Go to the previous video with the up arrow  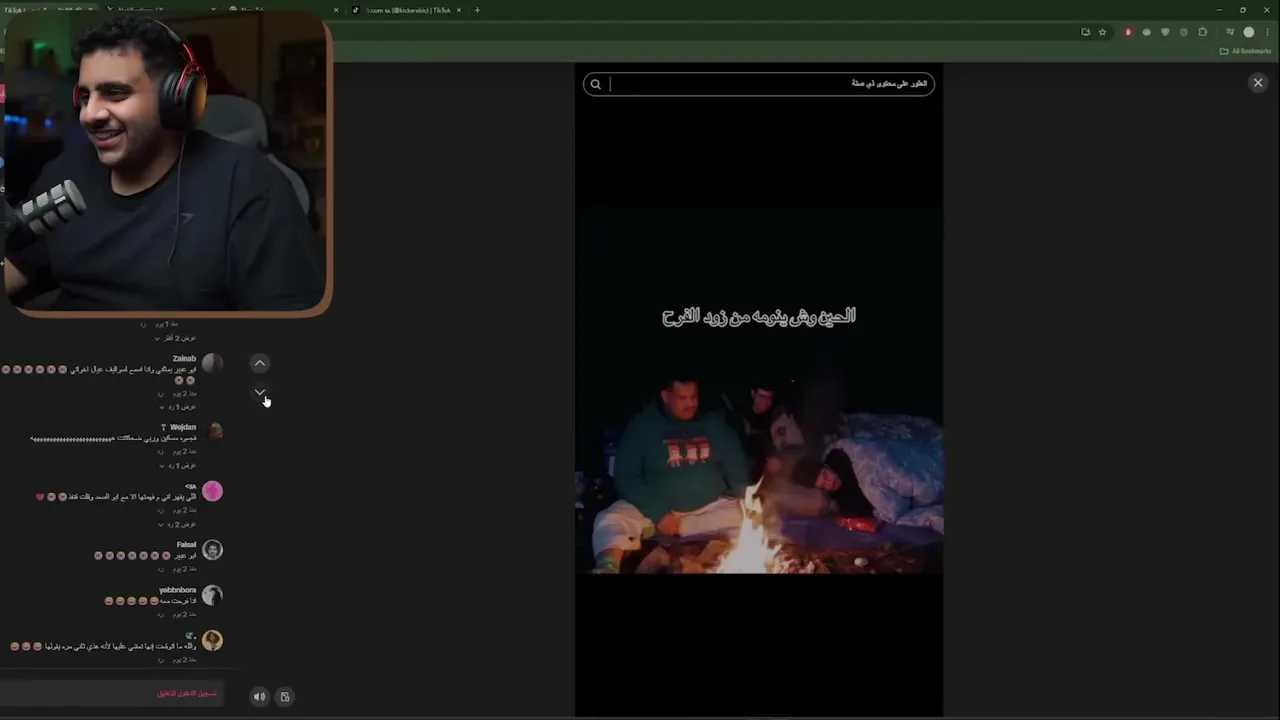(x=259, y=363)
